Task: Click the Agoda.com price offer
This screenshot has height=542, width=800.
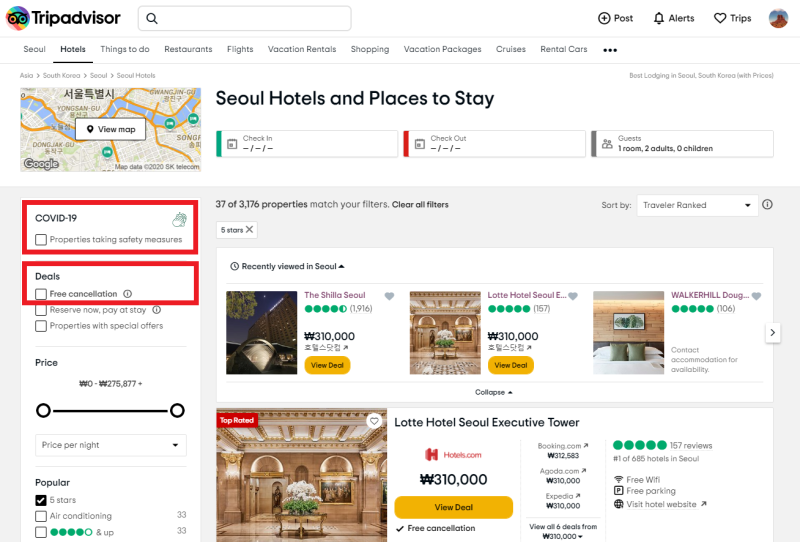Action: pos(563,476)
